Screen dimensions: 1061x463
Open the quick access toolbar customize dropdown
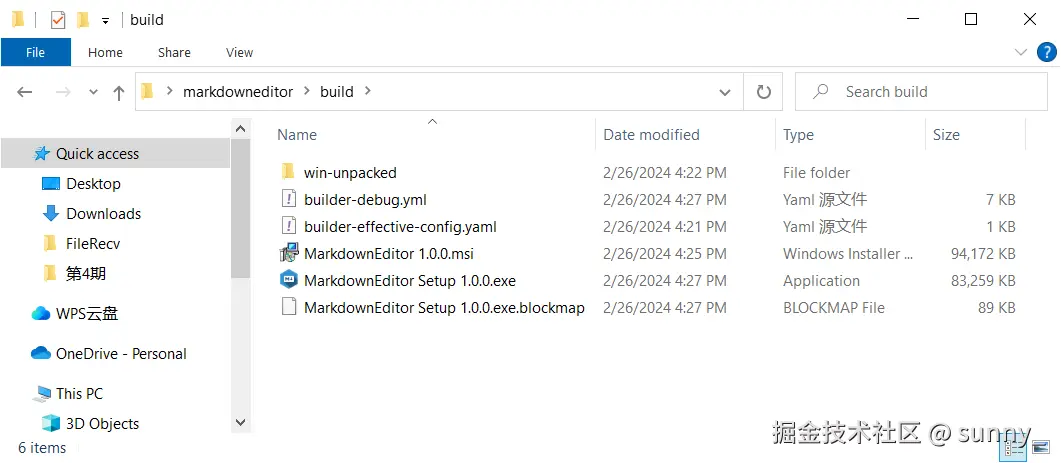[105, 20]
